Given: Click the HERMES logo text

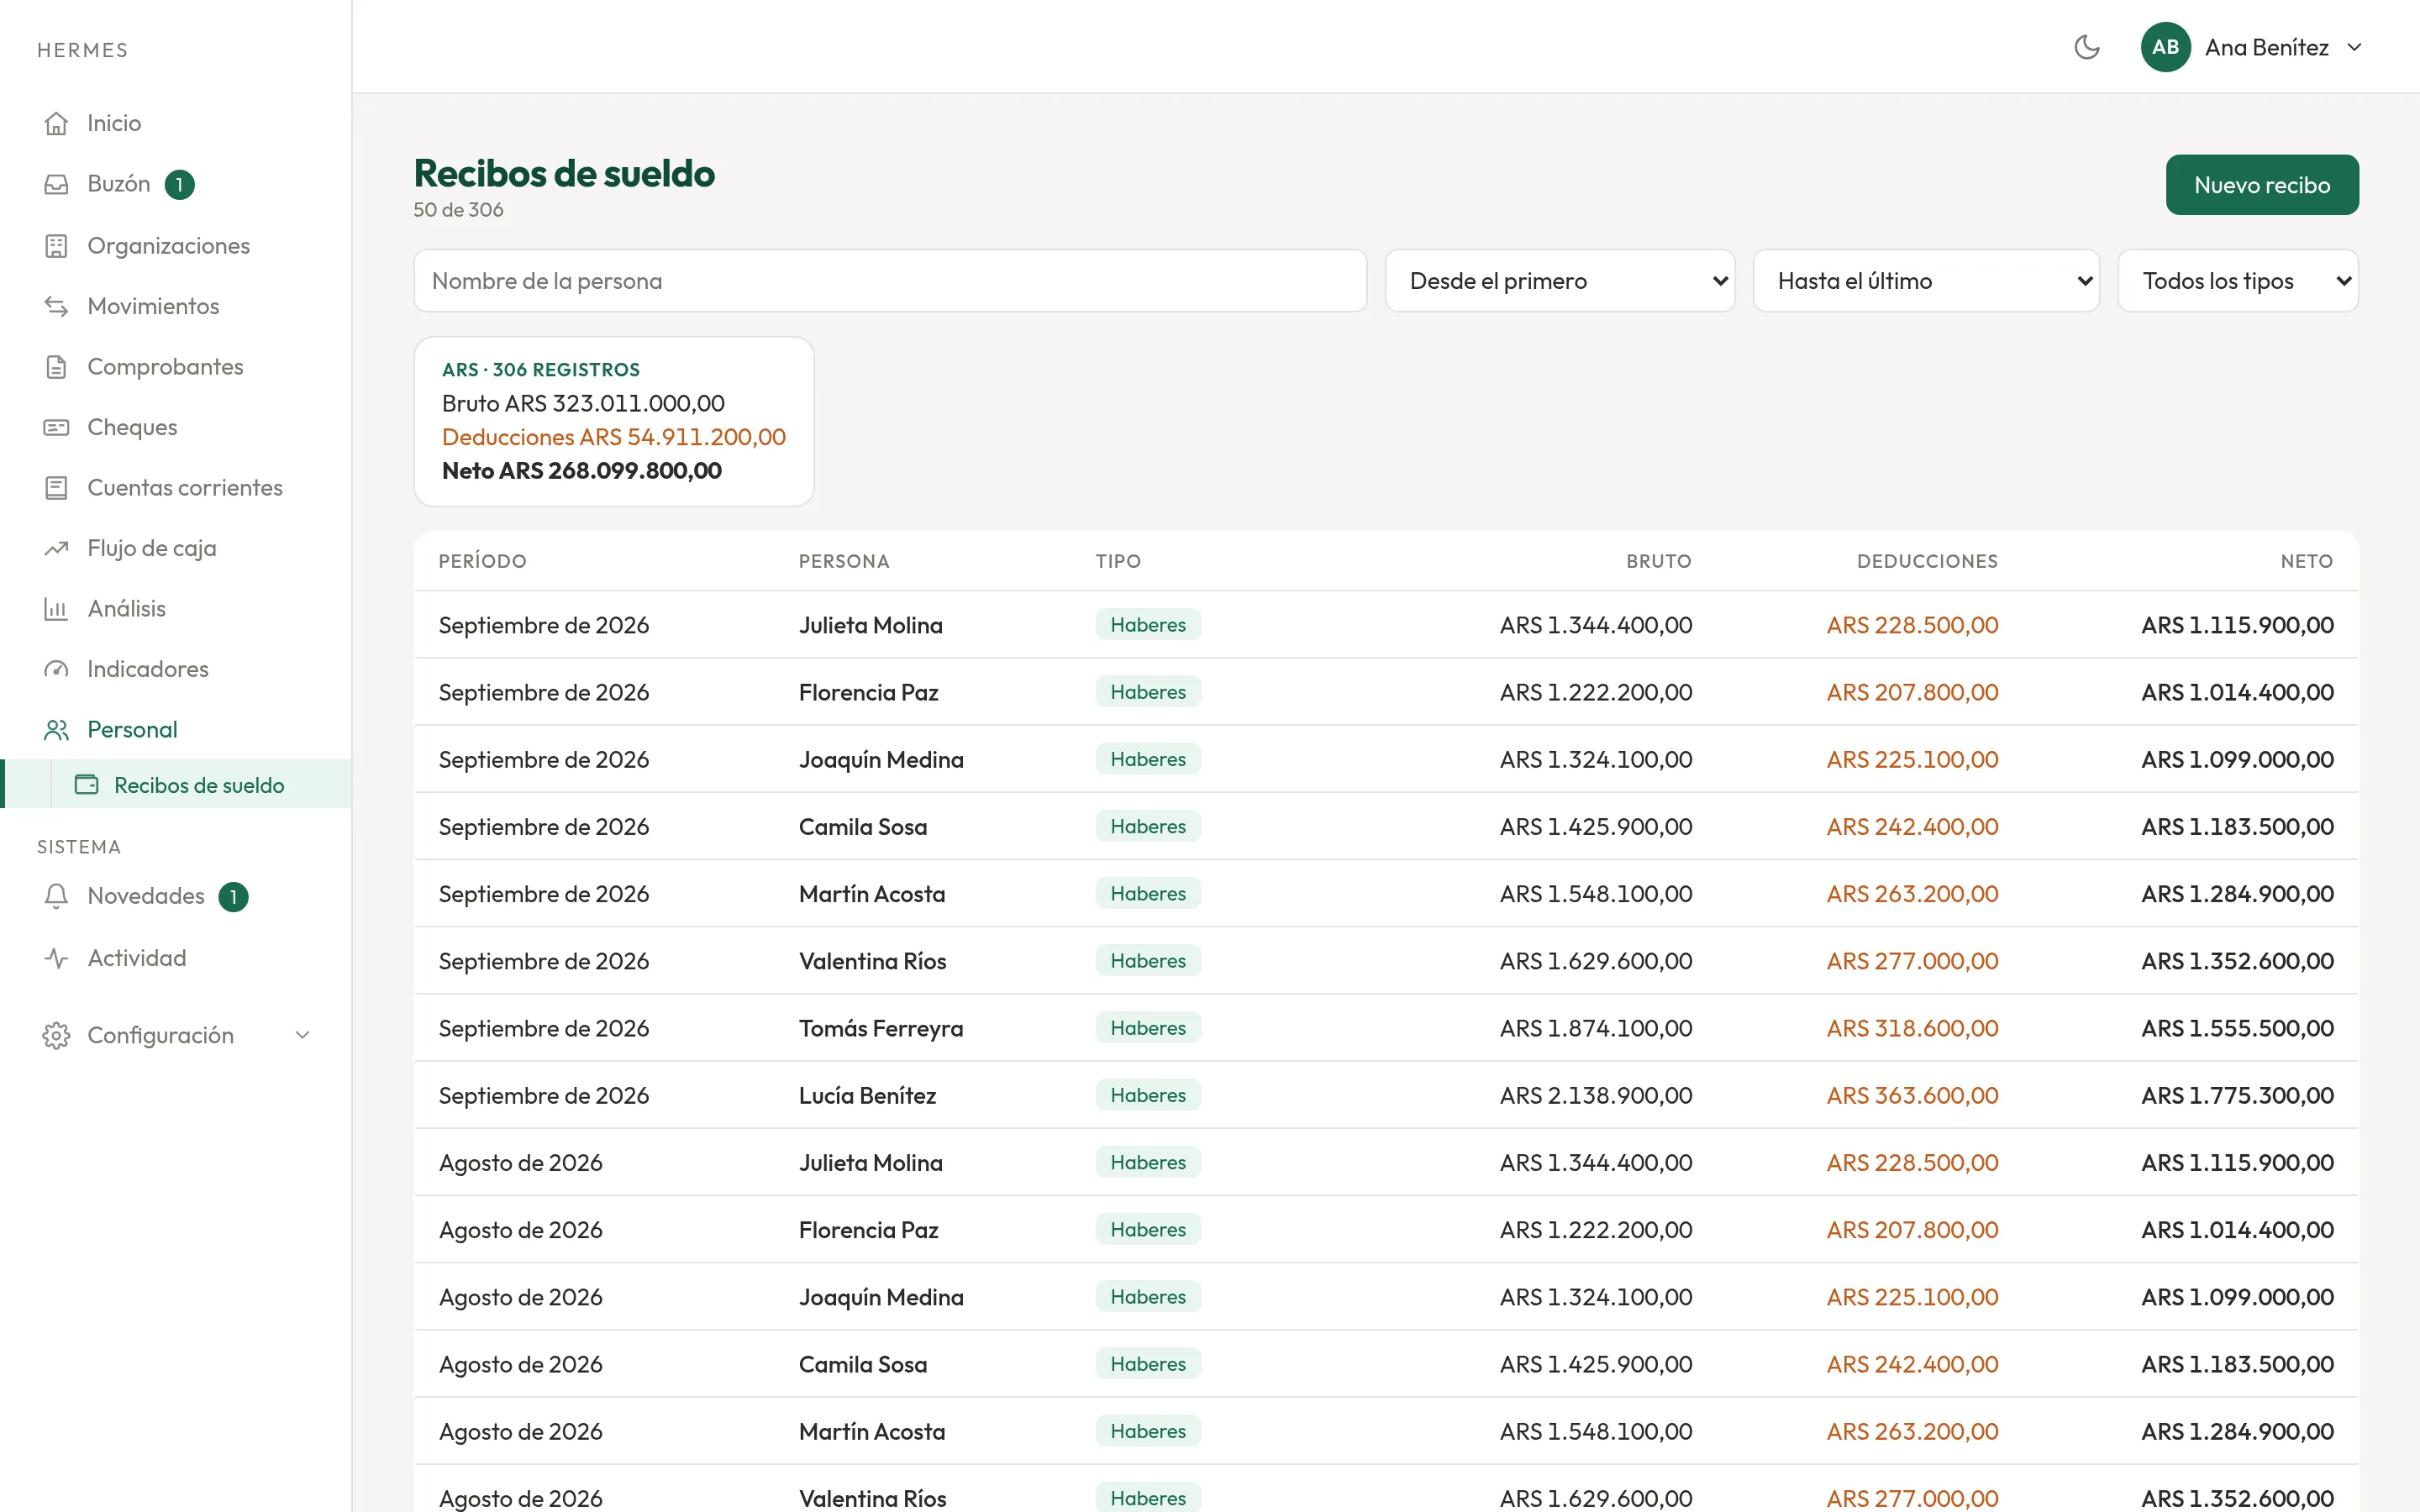Looking at the screenshot, I should [x=83, y=50].
